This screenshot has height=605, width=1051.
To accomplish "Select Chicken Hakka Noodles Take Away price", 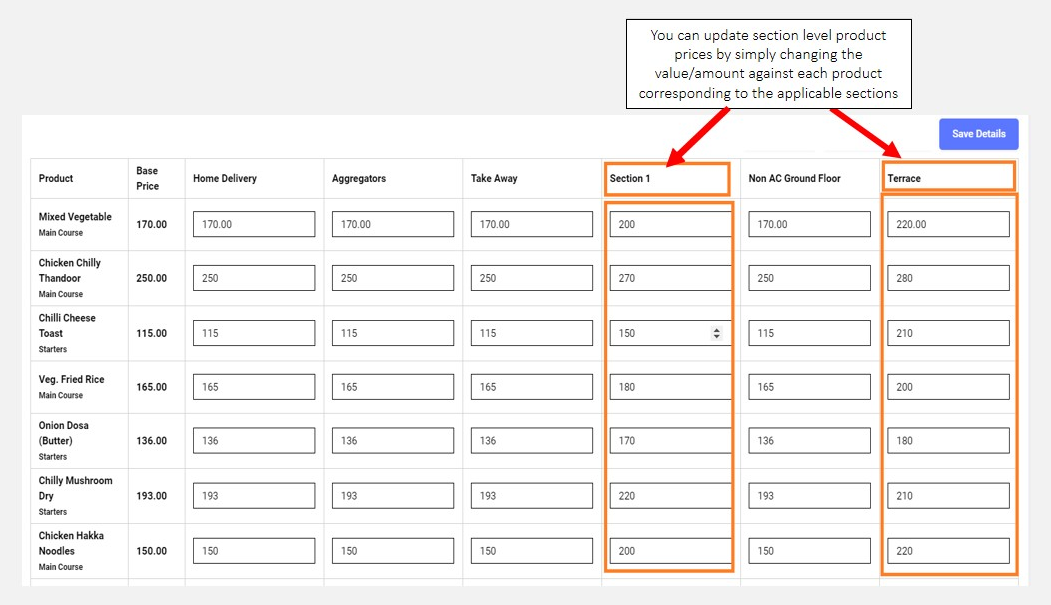I will click(x=532, y=551).
